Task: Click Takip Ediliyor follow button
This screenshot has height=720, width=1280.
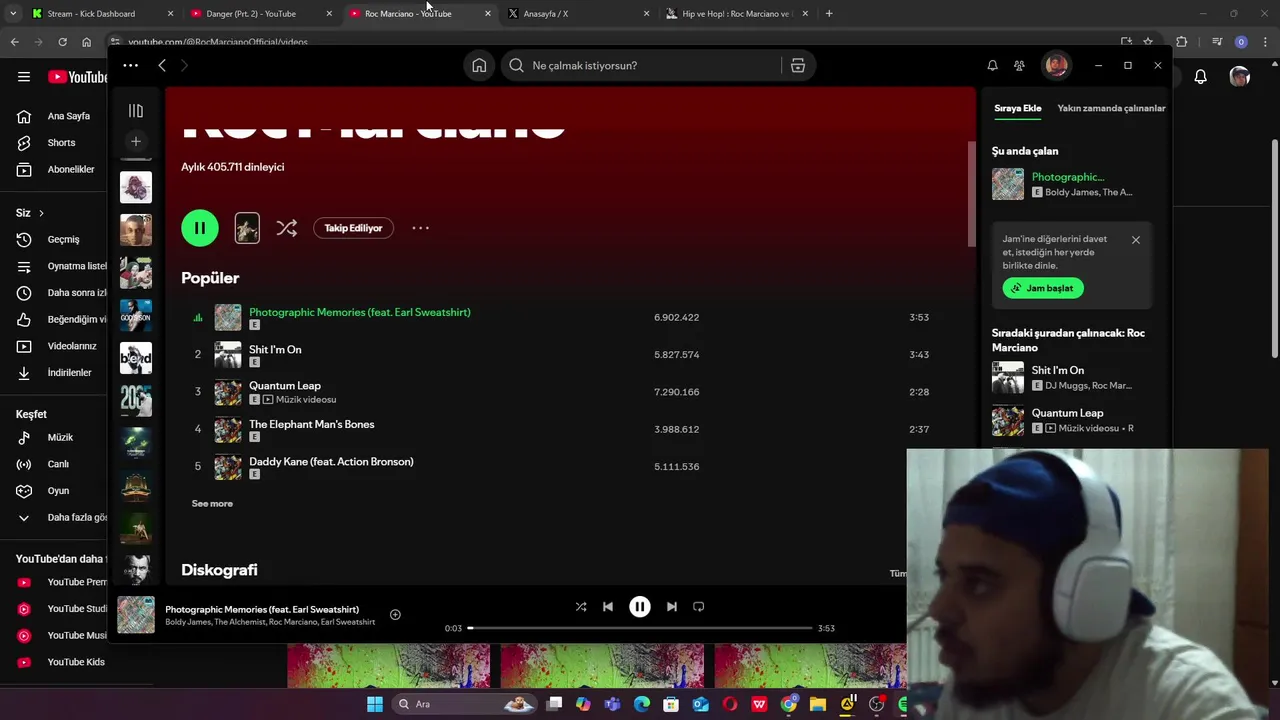Action: click(x=353, y=228)
